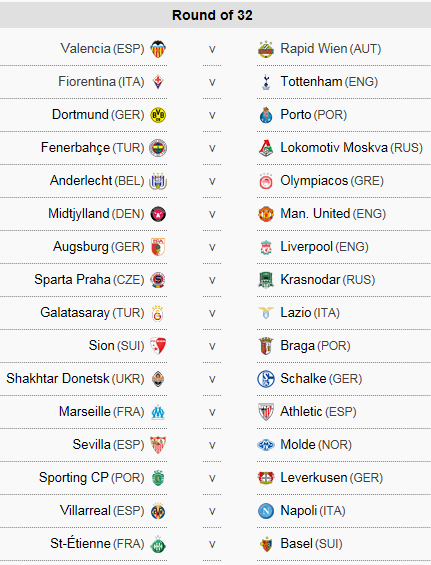The height and width of the screenshot is (565, 431).
Task: Click the Lokomotiv Moskva crest icon
Action: 266,148
